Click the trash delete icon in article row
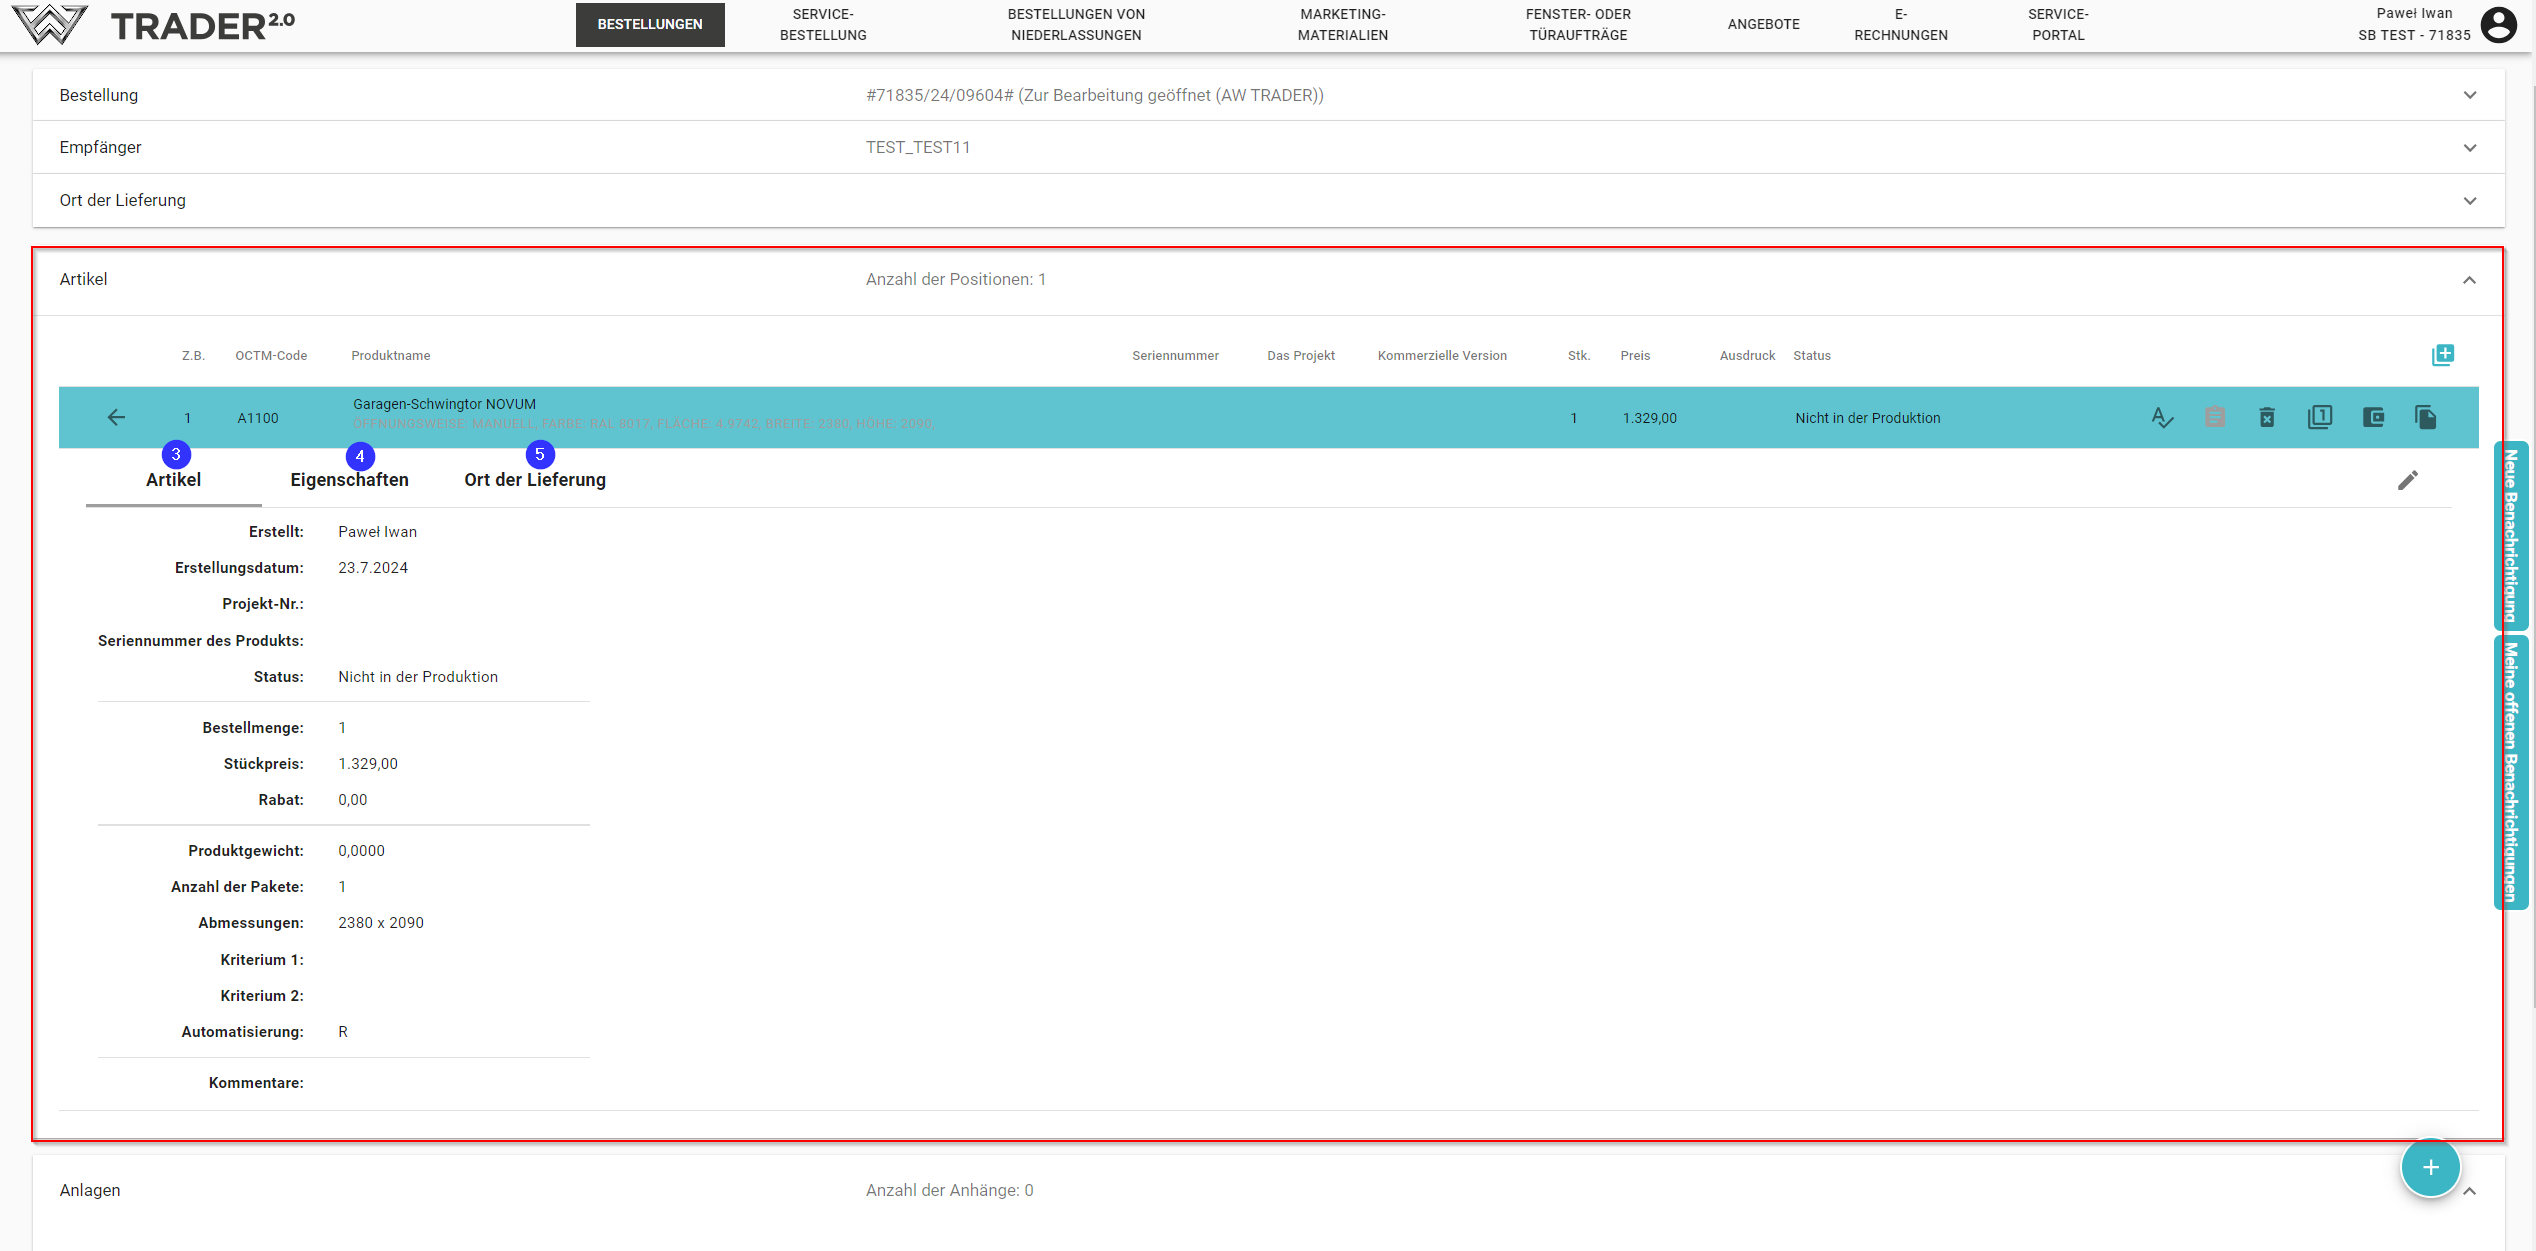The image size is (2536, 1251). pos(2267,418)
